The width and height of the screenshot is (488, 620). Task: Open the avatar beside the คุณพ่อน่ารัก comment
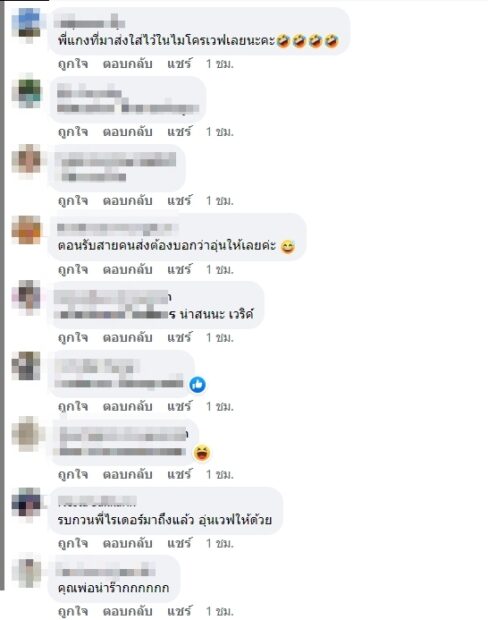coord(27,572)
